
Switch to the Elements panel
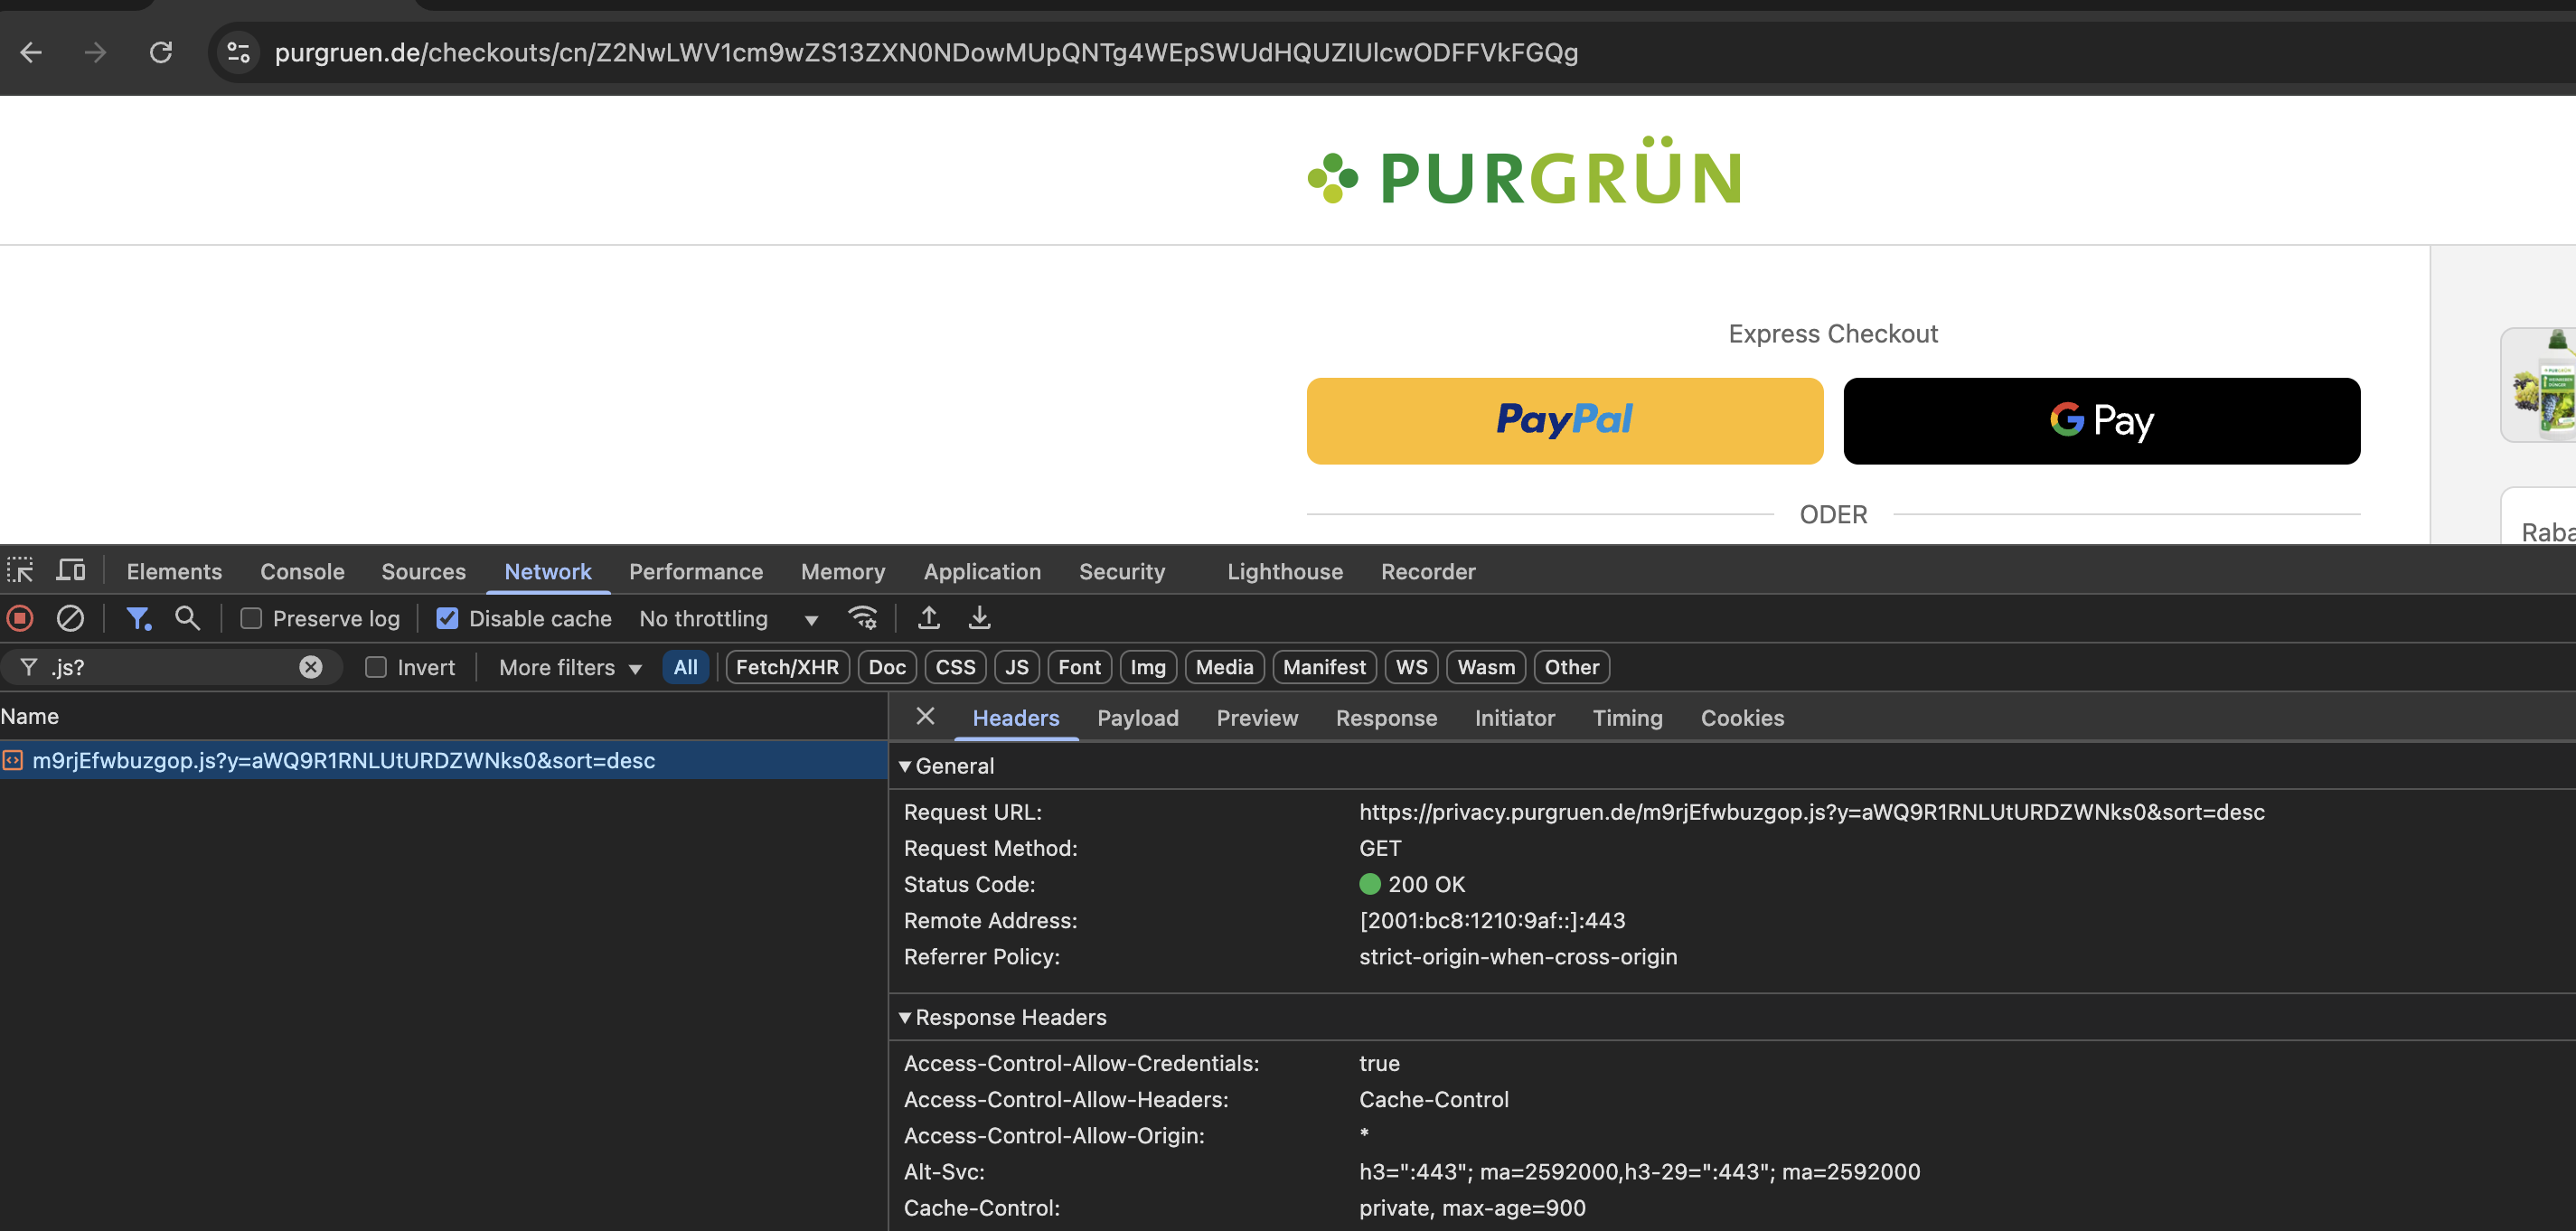[174, 571]
